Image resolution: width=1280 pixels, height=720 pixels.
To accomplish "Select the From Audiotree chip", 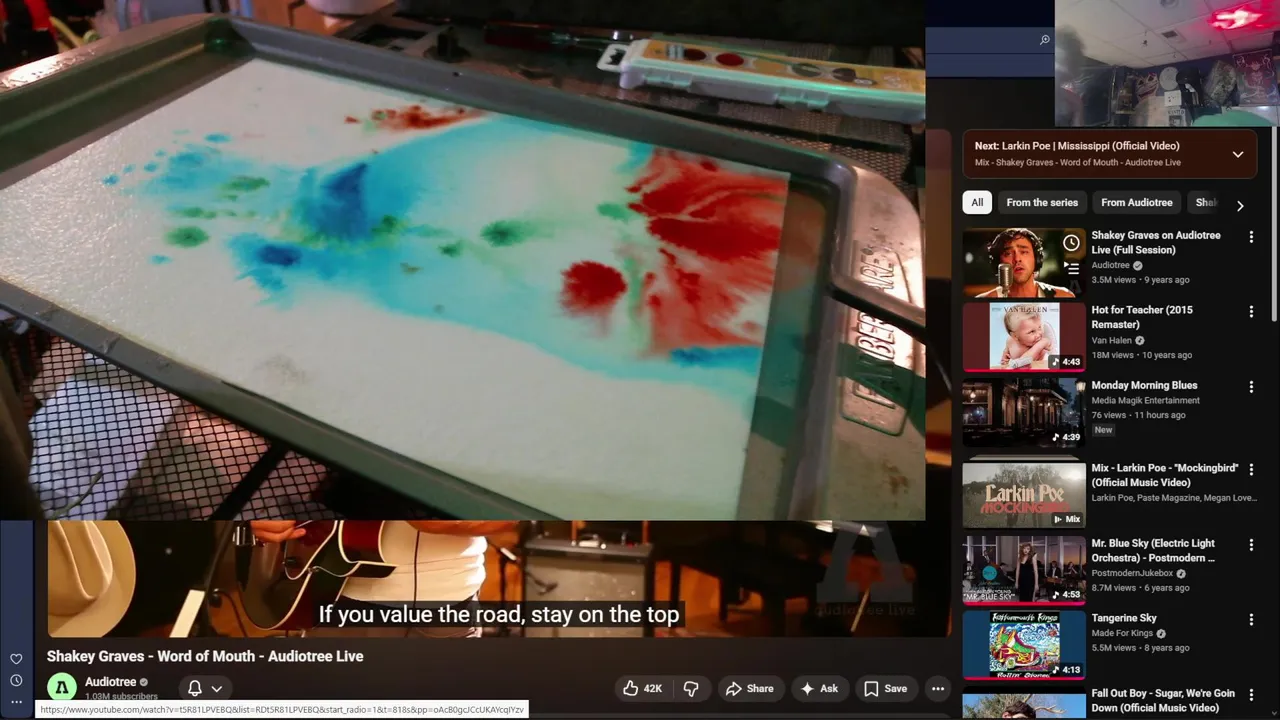I will [1137, 202].
